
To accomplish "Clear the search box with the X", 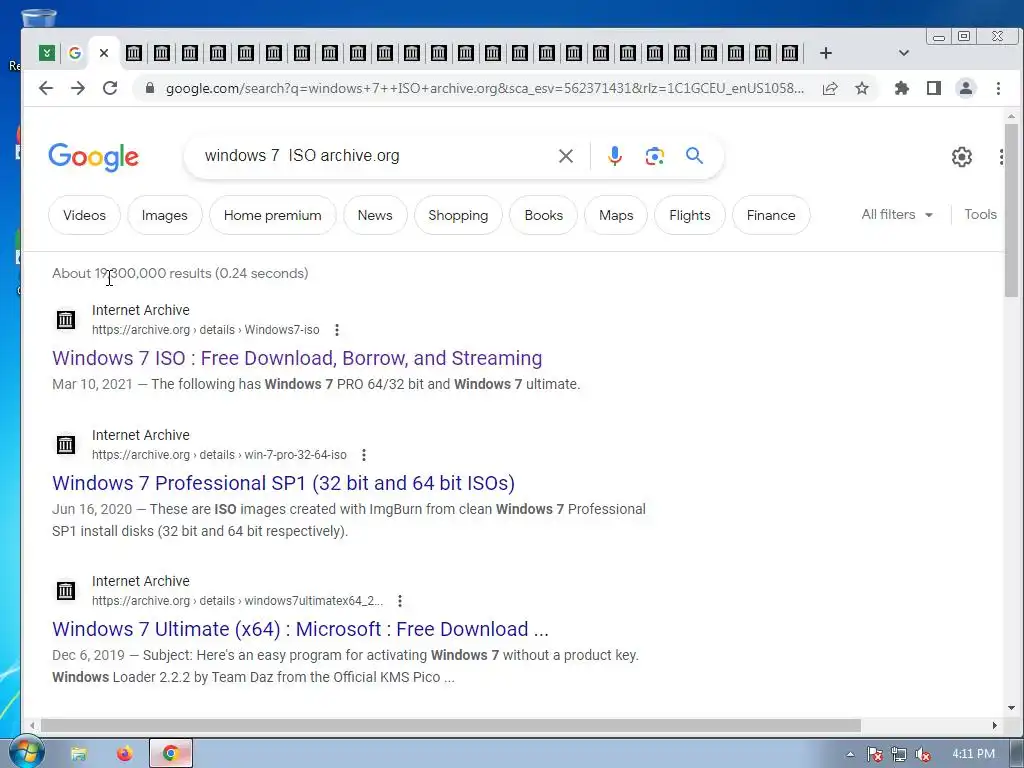I will 566,156.
